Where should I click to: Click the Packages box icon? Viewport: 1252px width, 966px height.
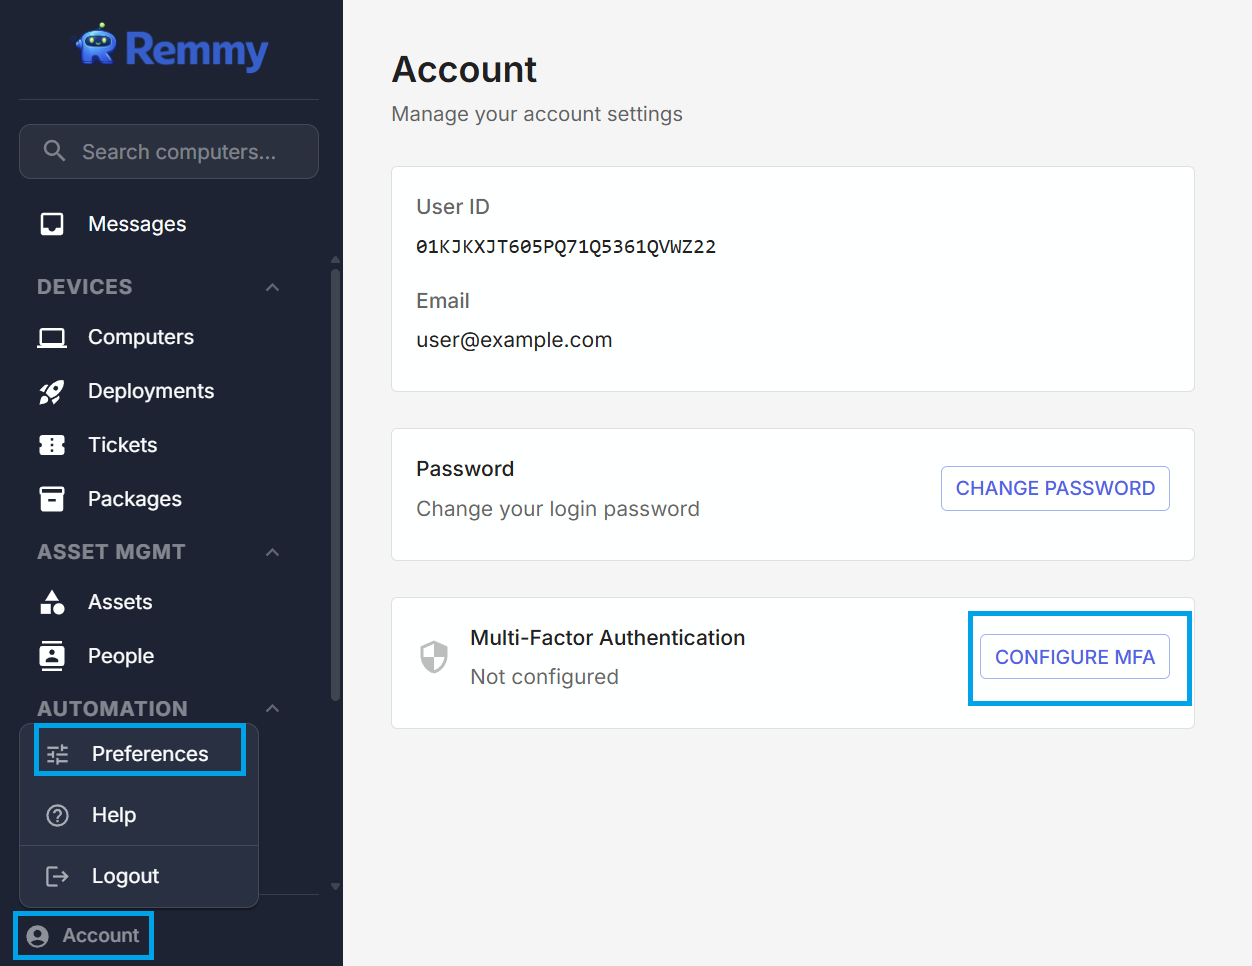click(52, 499)
